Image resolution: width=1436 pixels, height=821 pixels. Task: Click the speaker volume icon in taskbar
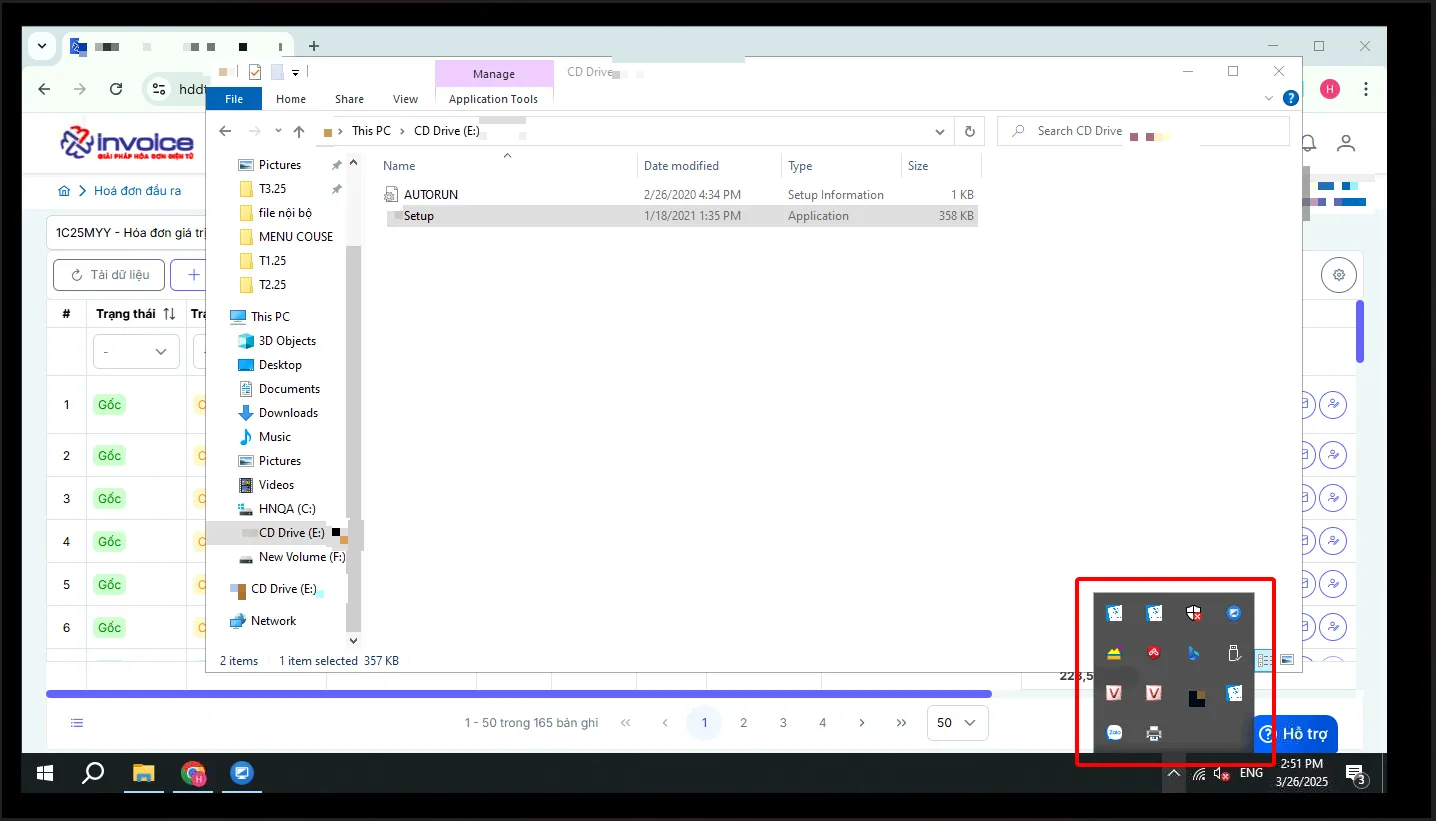(1222, 773)
